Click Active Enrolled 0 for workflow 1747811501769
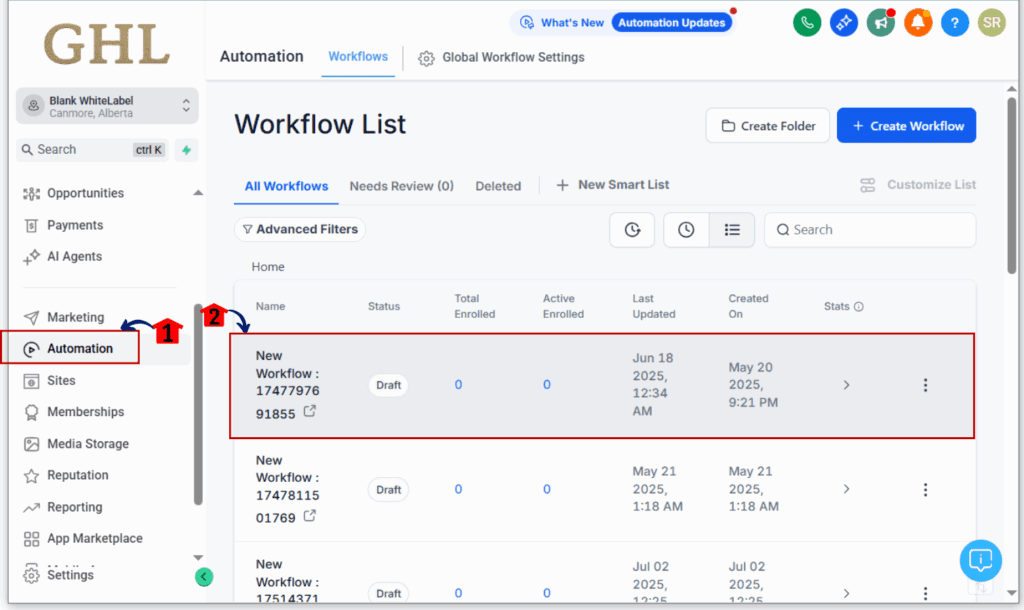This screenshot has width=1024, height=610. (547, 489)
